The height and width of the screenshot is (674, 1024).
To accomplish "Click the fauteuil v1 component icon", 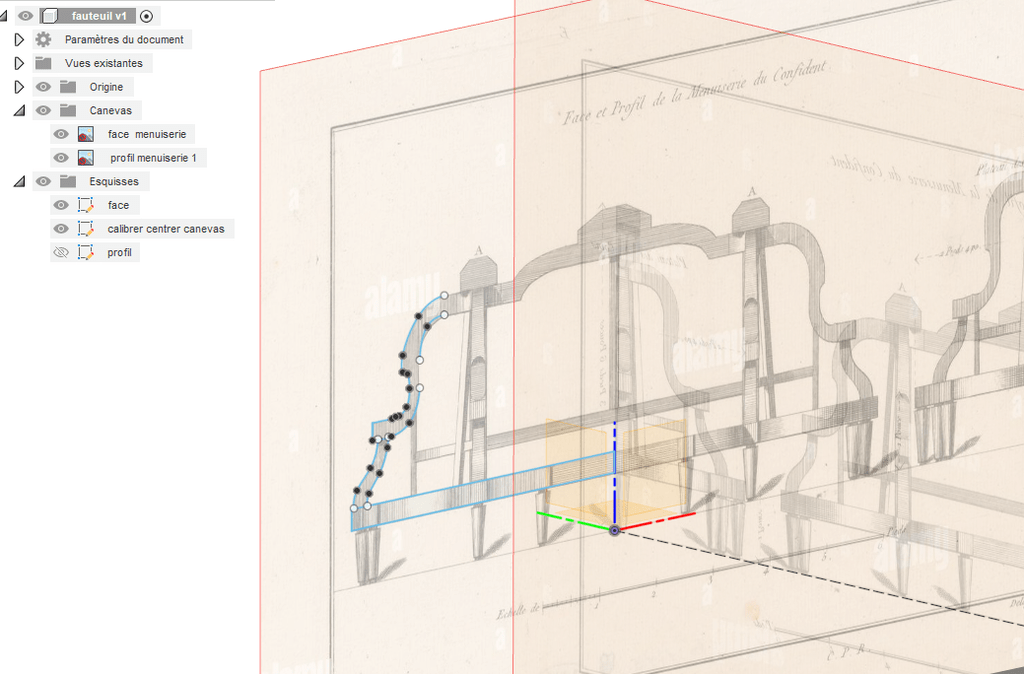I will (50, 16).
